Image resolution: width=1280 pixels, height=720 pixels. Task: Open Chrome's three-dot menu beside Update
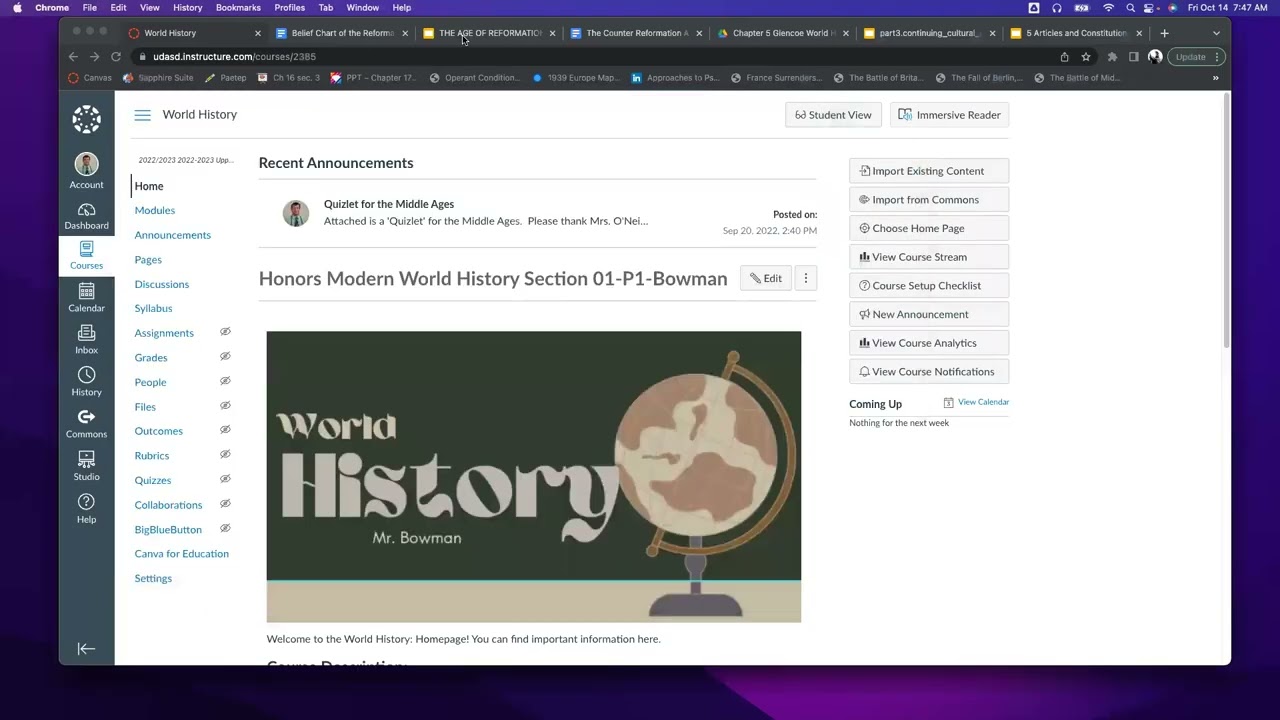coord(1217,57)
